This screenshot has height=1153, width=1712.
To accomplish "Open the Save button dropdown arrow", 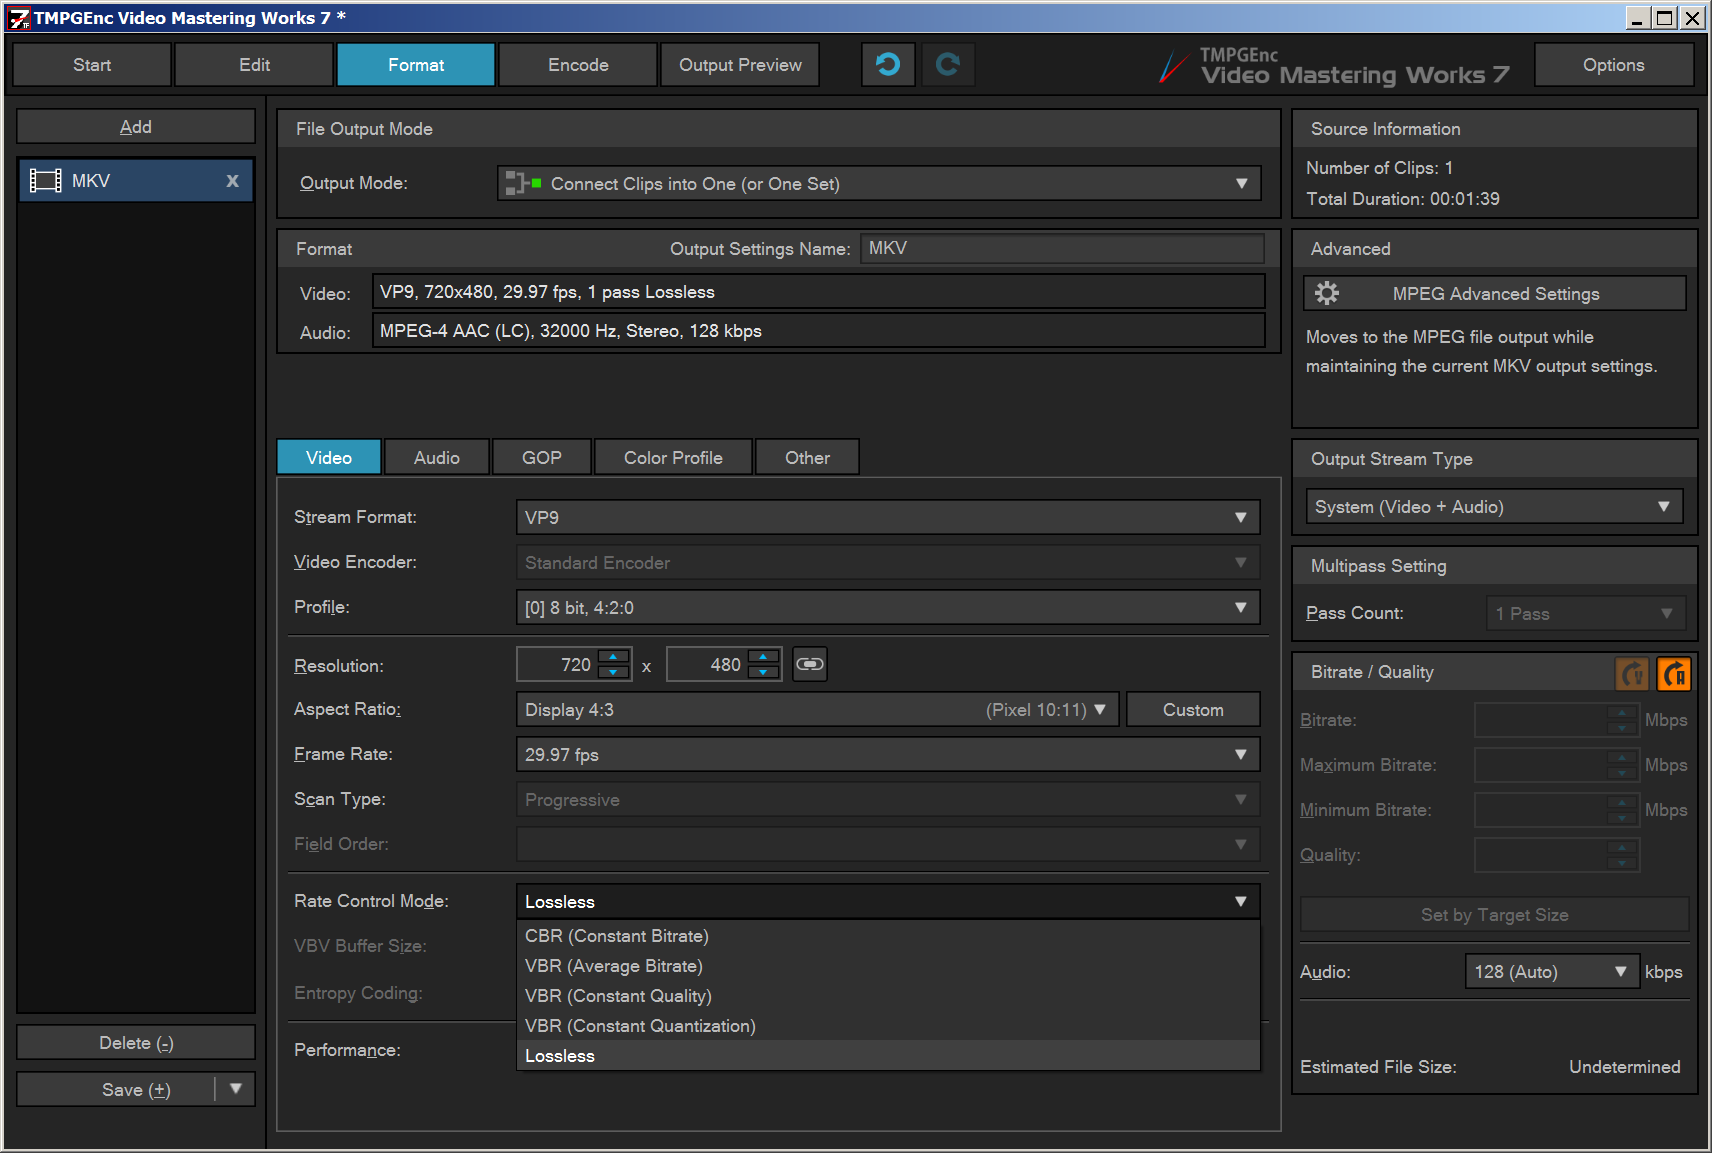I will point(236,1089).
